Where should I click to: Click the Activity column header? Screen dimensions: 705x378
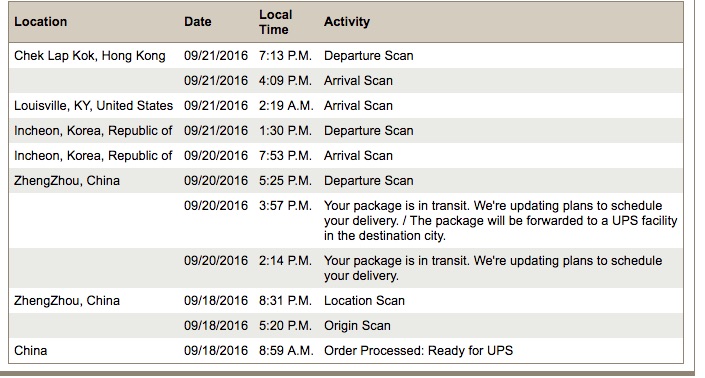(x=347, y=22)
